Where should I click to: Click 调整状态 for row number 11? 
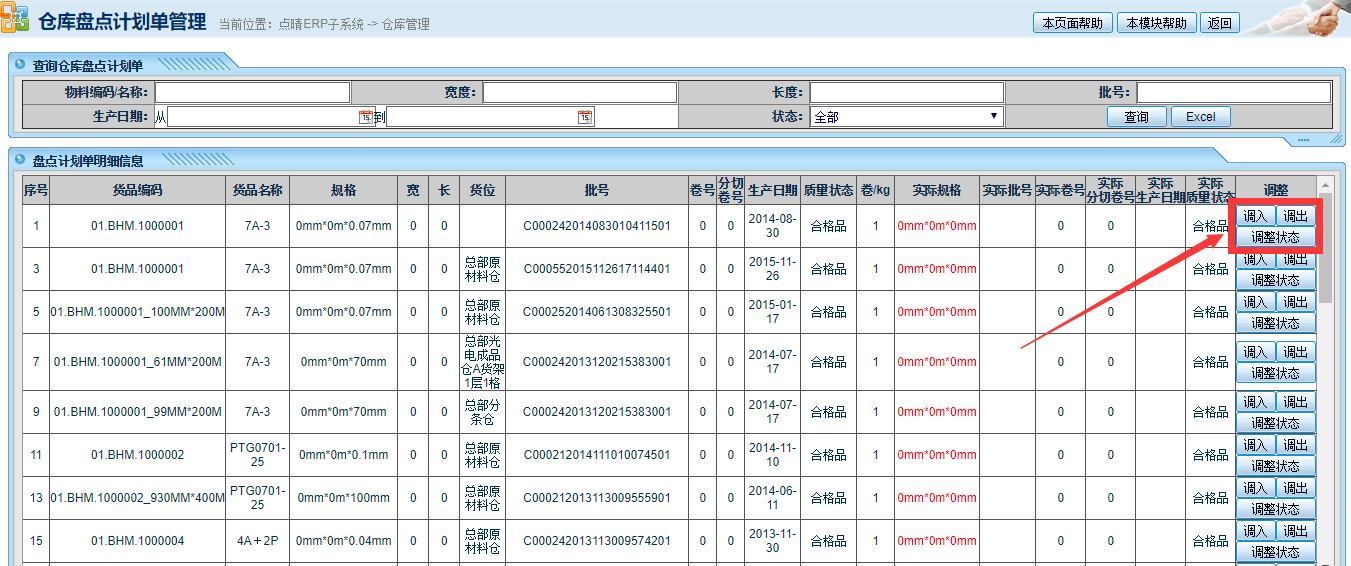pos(1275,466)
